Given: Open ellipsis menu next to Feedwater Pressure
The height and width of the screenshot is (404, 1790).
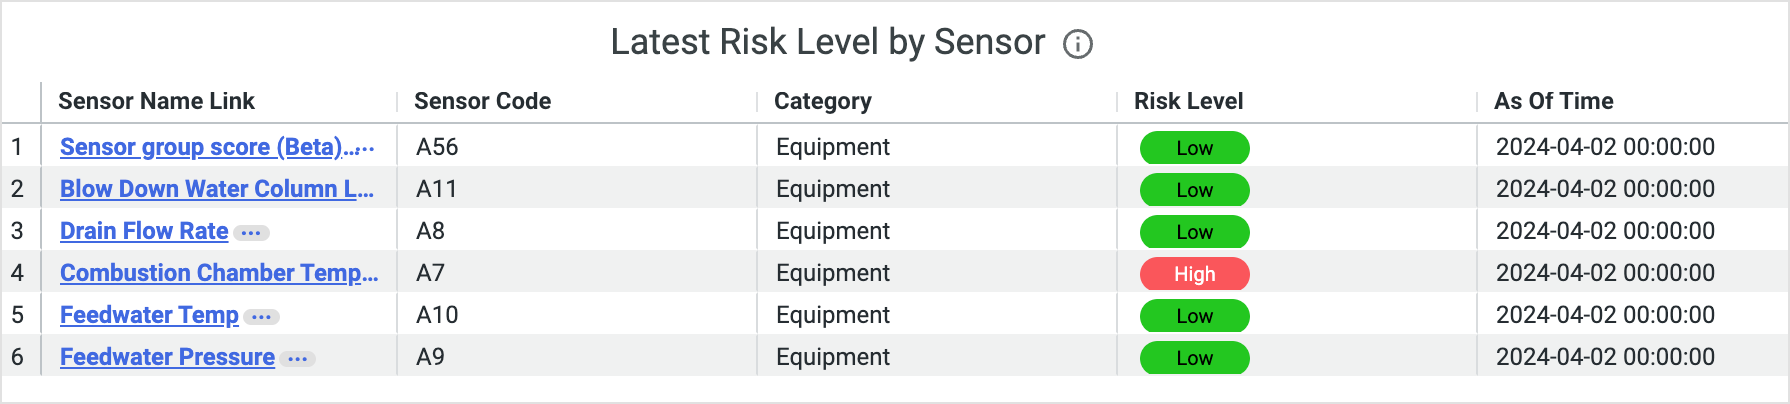Looking at the screenshot, I should [298, 358].
